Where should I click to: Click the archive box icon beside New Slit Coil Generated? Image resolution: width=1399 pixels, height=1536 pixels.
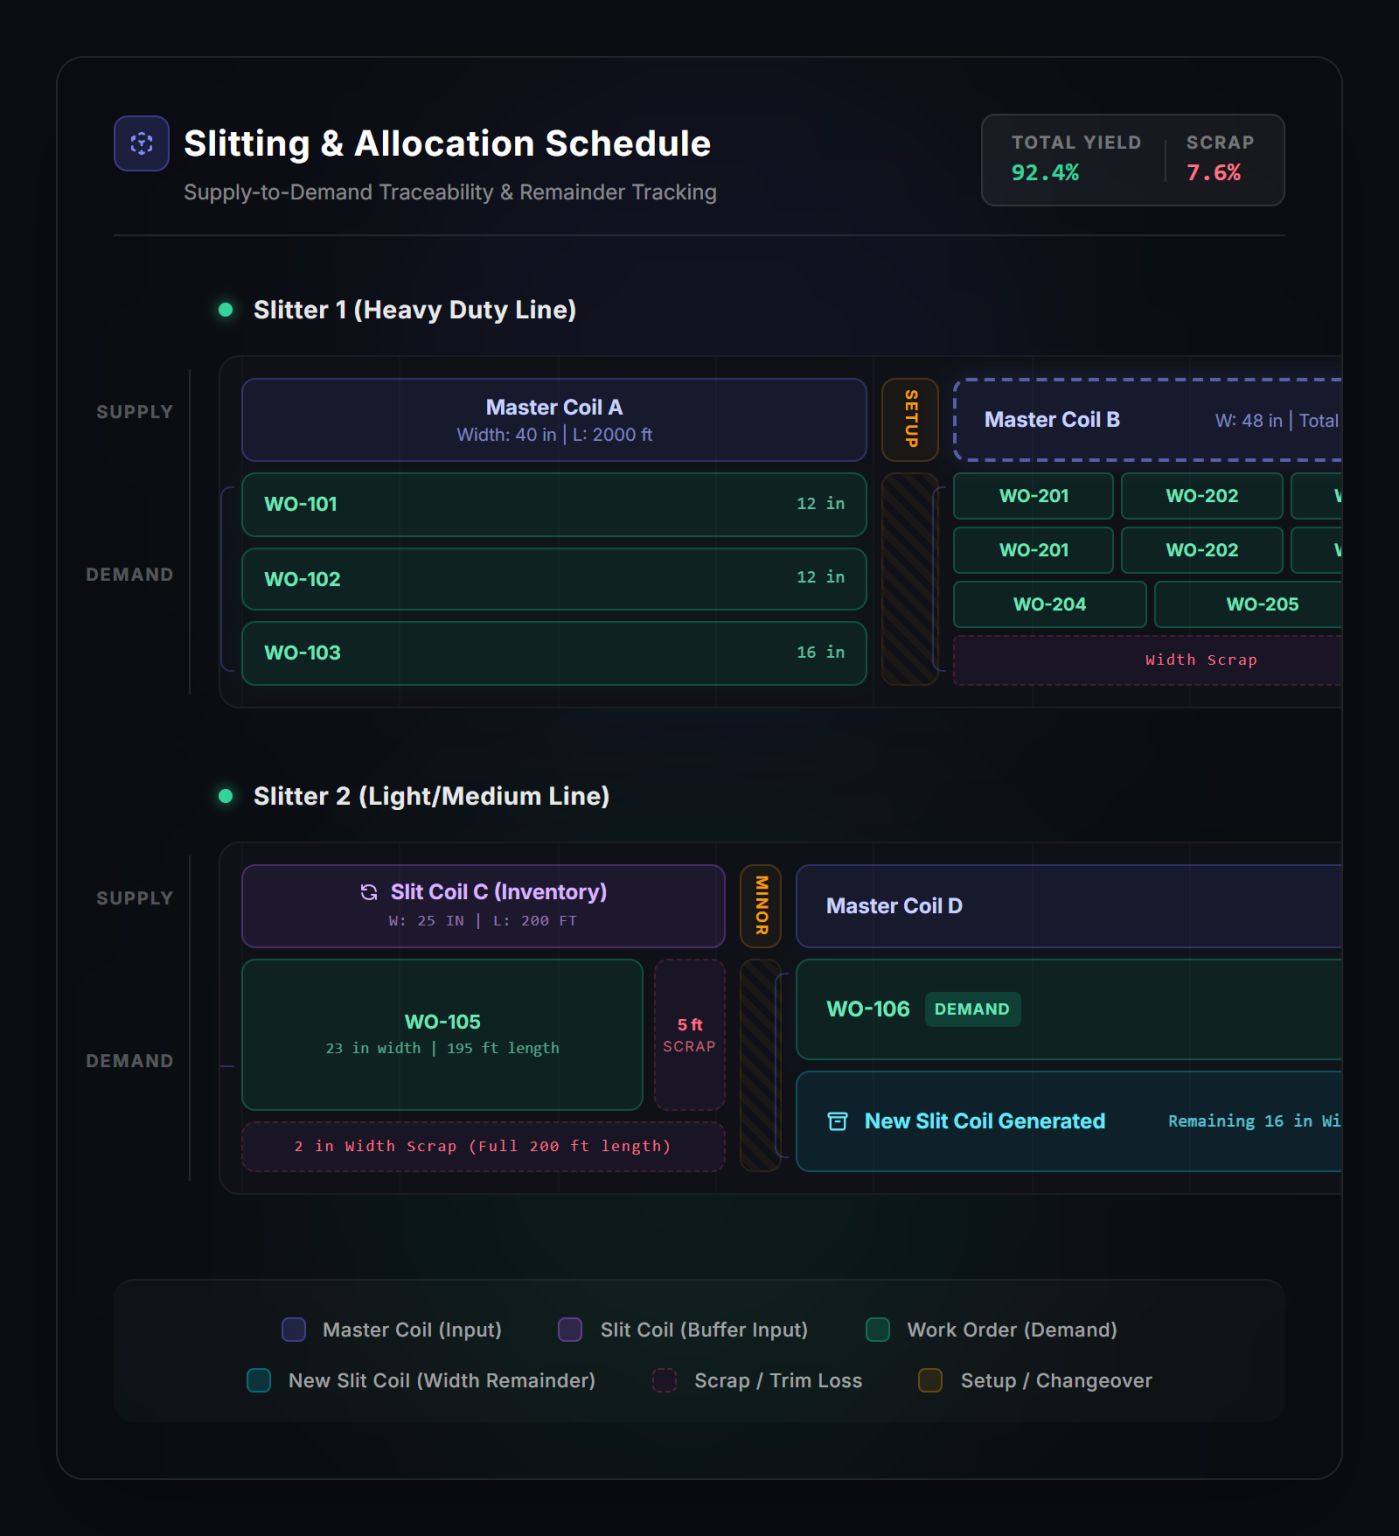838,1121
